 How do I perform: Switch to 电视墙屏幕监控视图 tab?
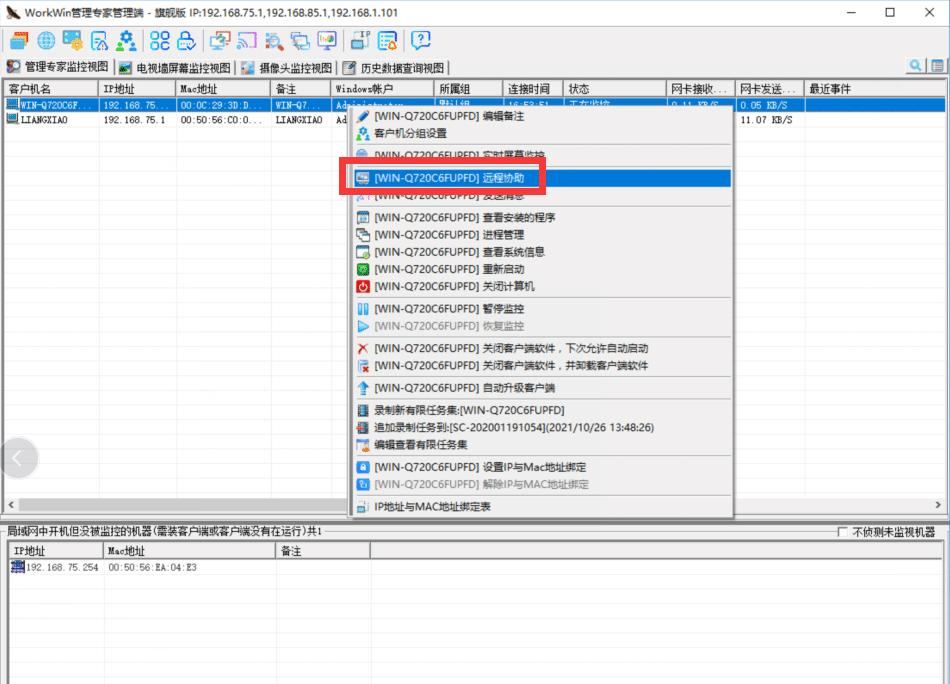click(x=176, y=68)
